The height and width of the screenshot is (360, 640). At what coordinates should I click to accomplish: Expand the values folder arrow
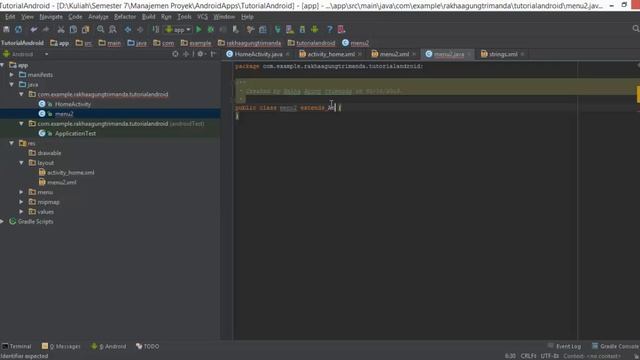coord(22,212)
